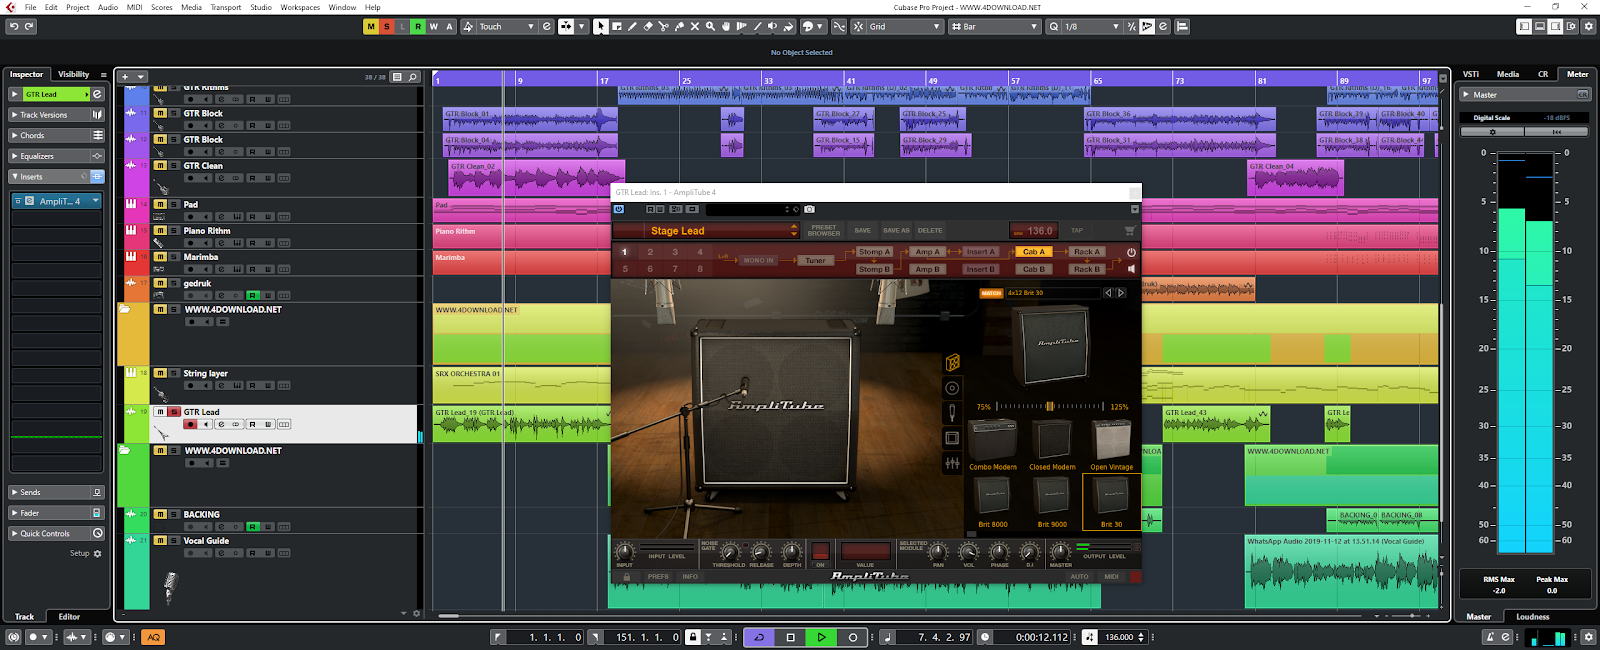The width and height of the screenshot is (1600, 650).
Task: Switch to the VSTi tab in right zone
Action: tap(1471, 74)
